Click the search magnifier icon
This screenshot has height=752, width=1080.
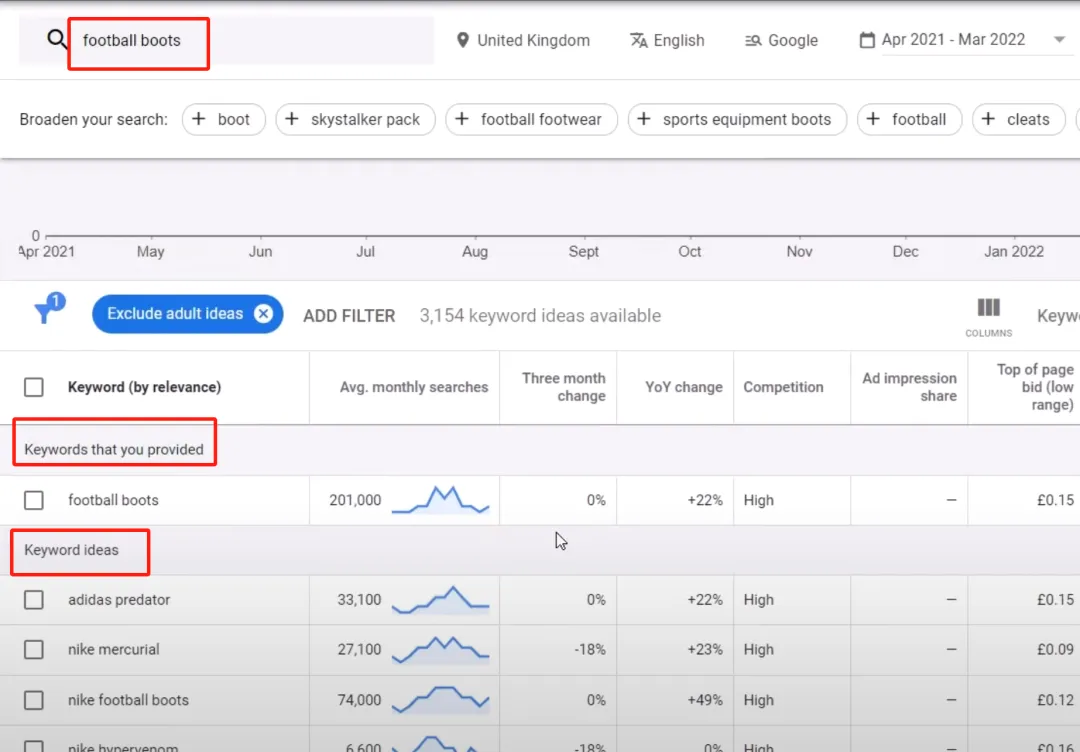[x=58, y=40]
